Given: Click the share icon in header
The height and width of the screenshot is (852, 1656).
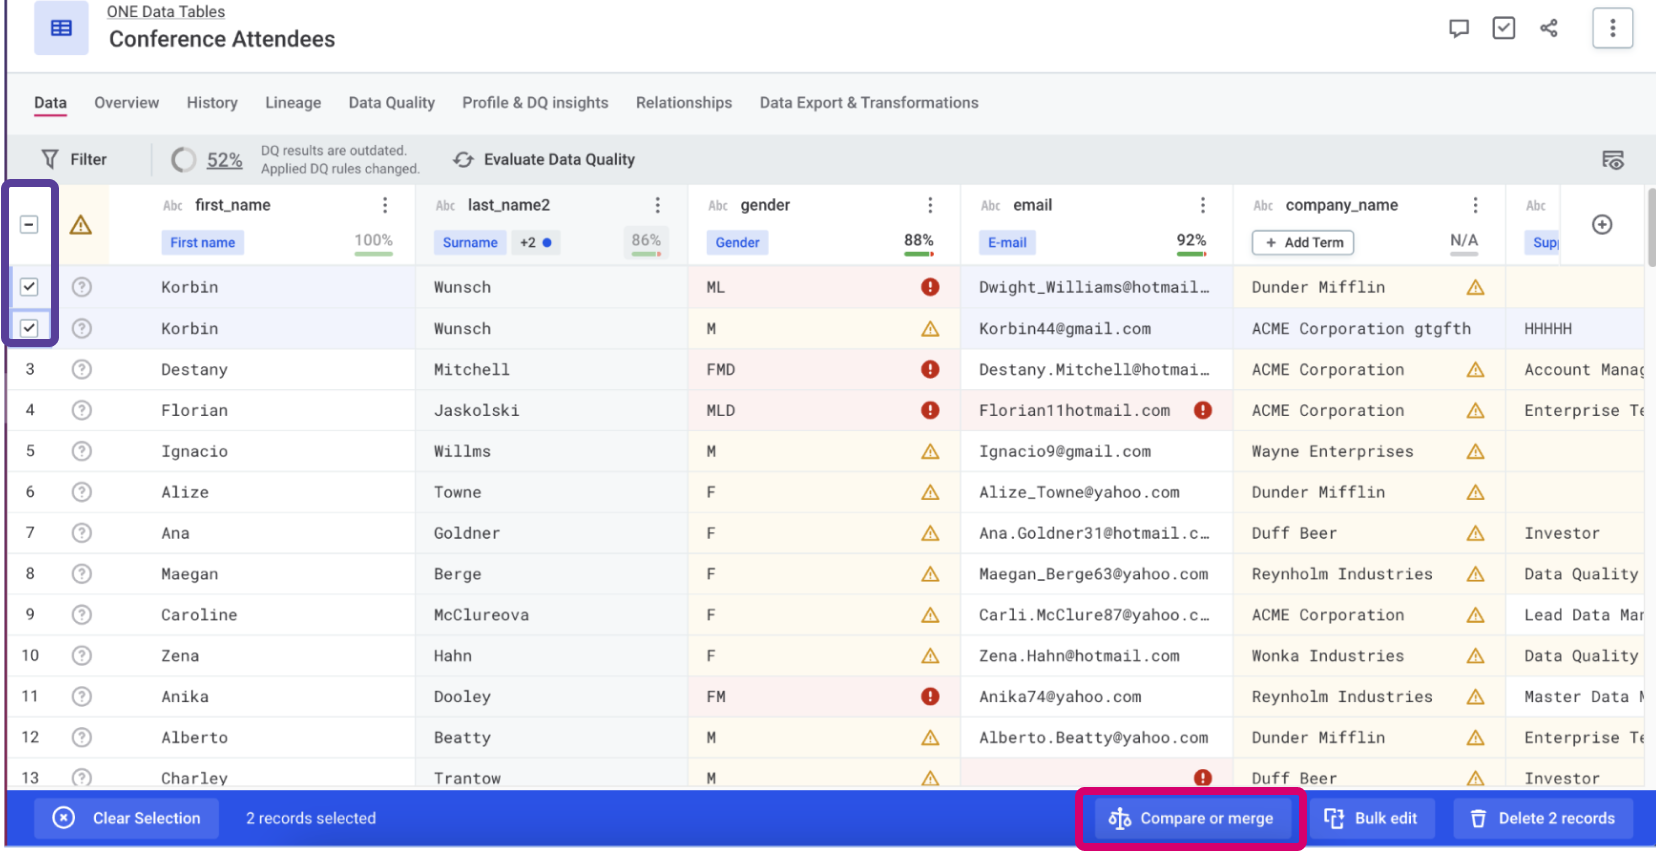Looking at the screenshot, I should tap(1549, 28).
